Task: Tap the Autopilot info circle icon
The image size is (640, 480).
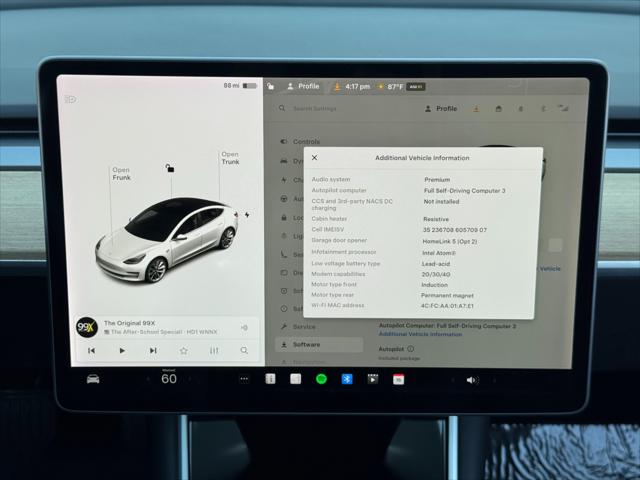Action: [411, 349]
